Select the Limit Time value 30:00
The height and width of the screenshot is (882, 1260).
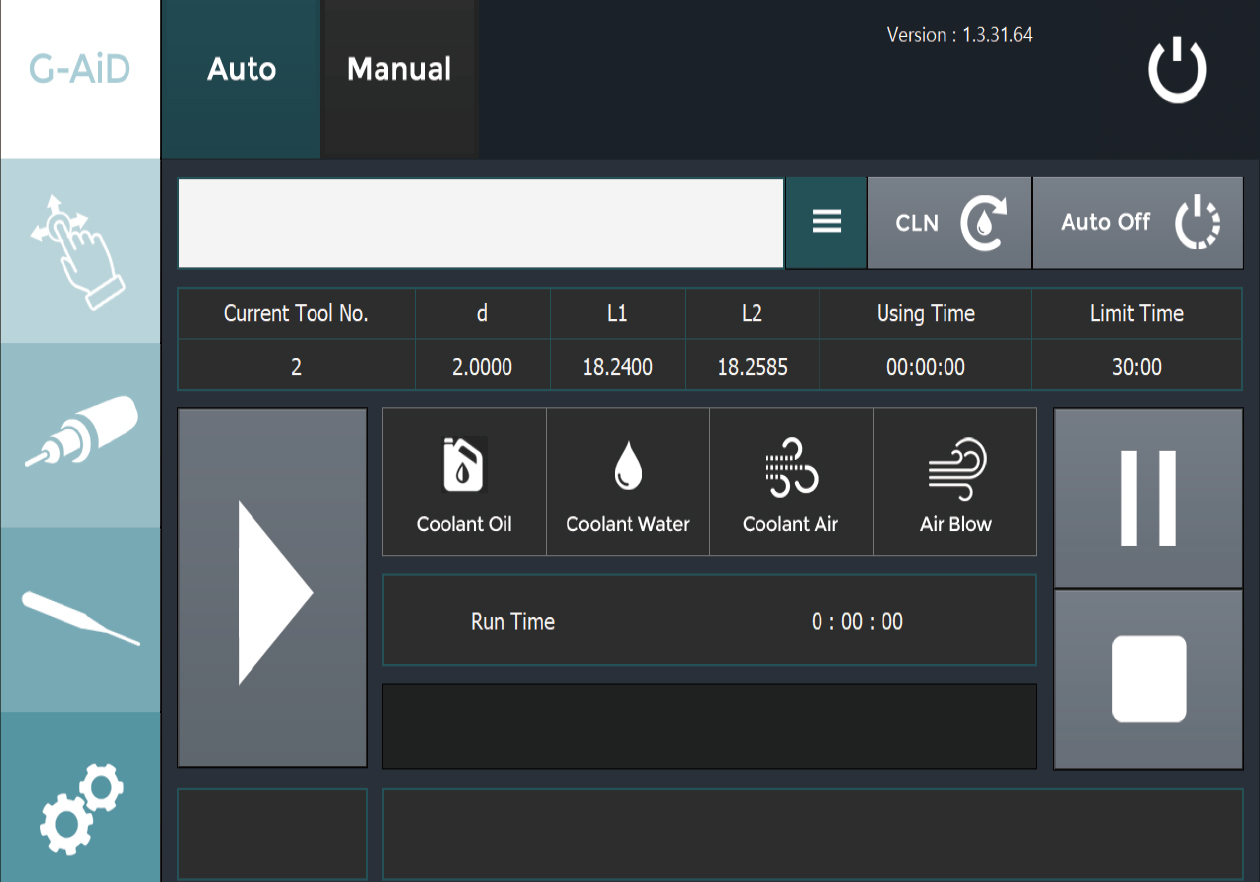[x=1136, y=367]
